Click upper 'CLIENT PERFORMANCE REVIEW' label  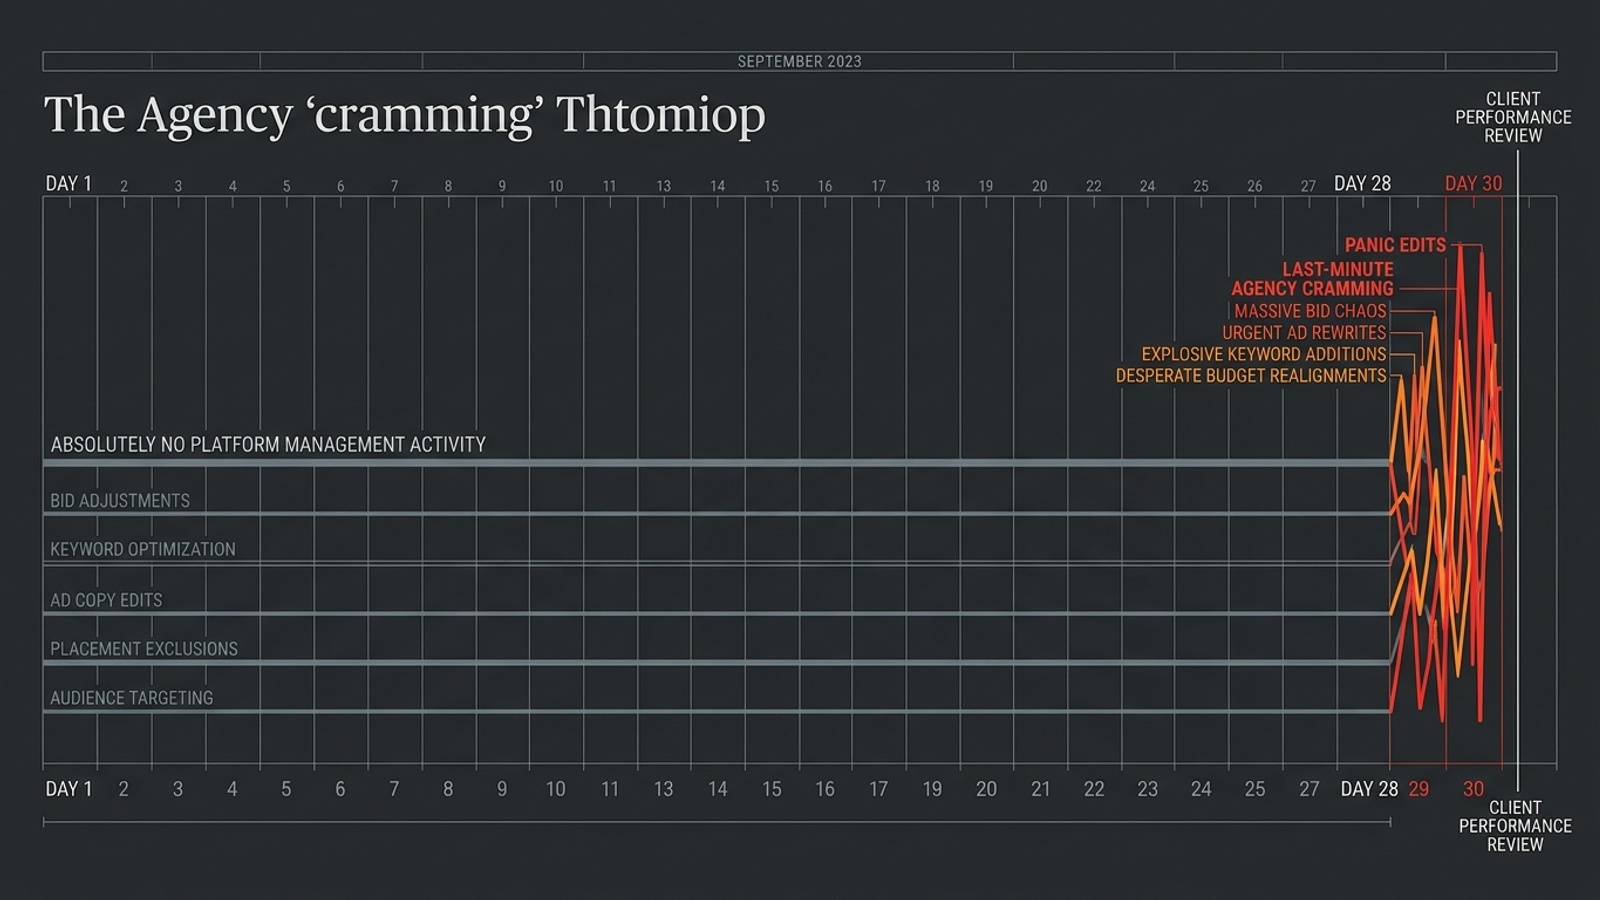[x=1513, y=117]
